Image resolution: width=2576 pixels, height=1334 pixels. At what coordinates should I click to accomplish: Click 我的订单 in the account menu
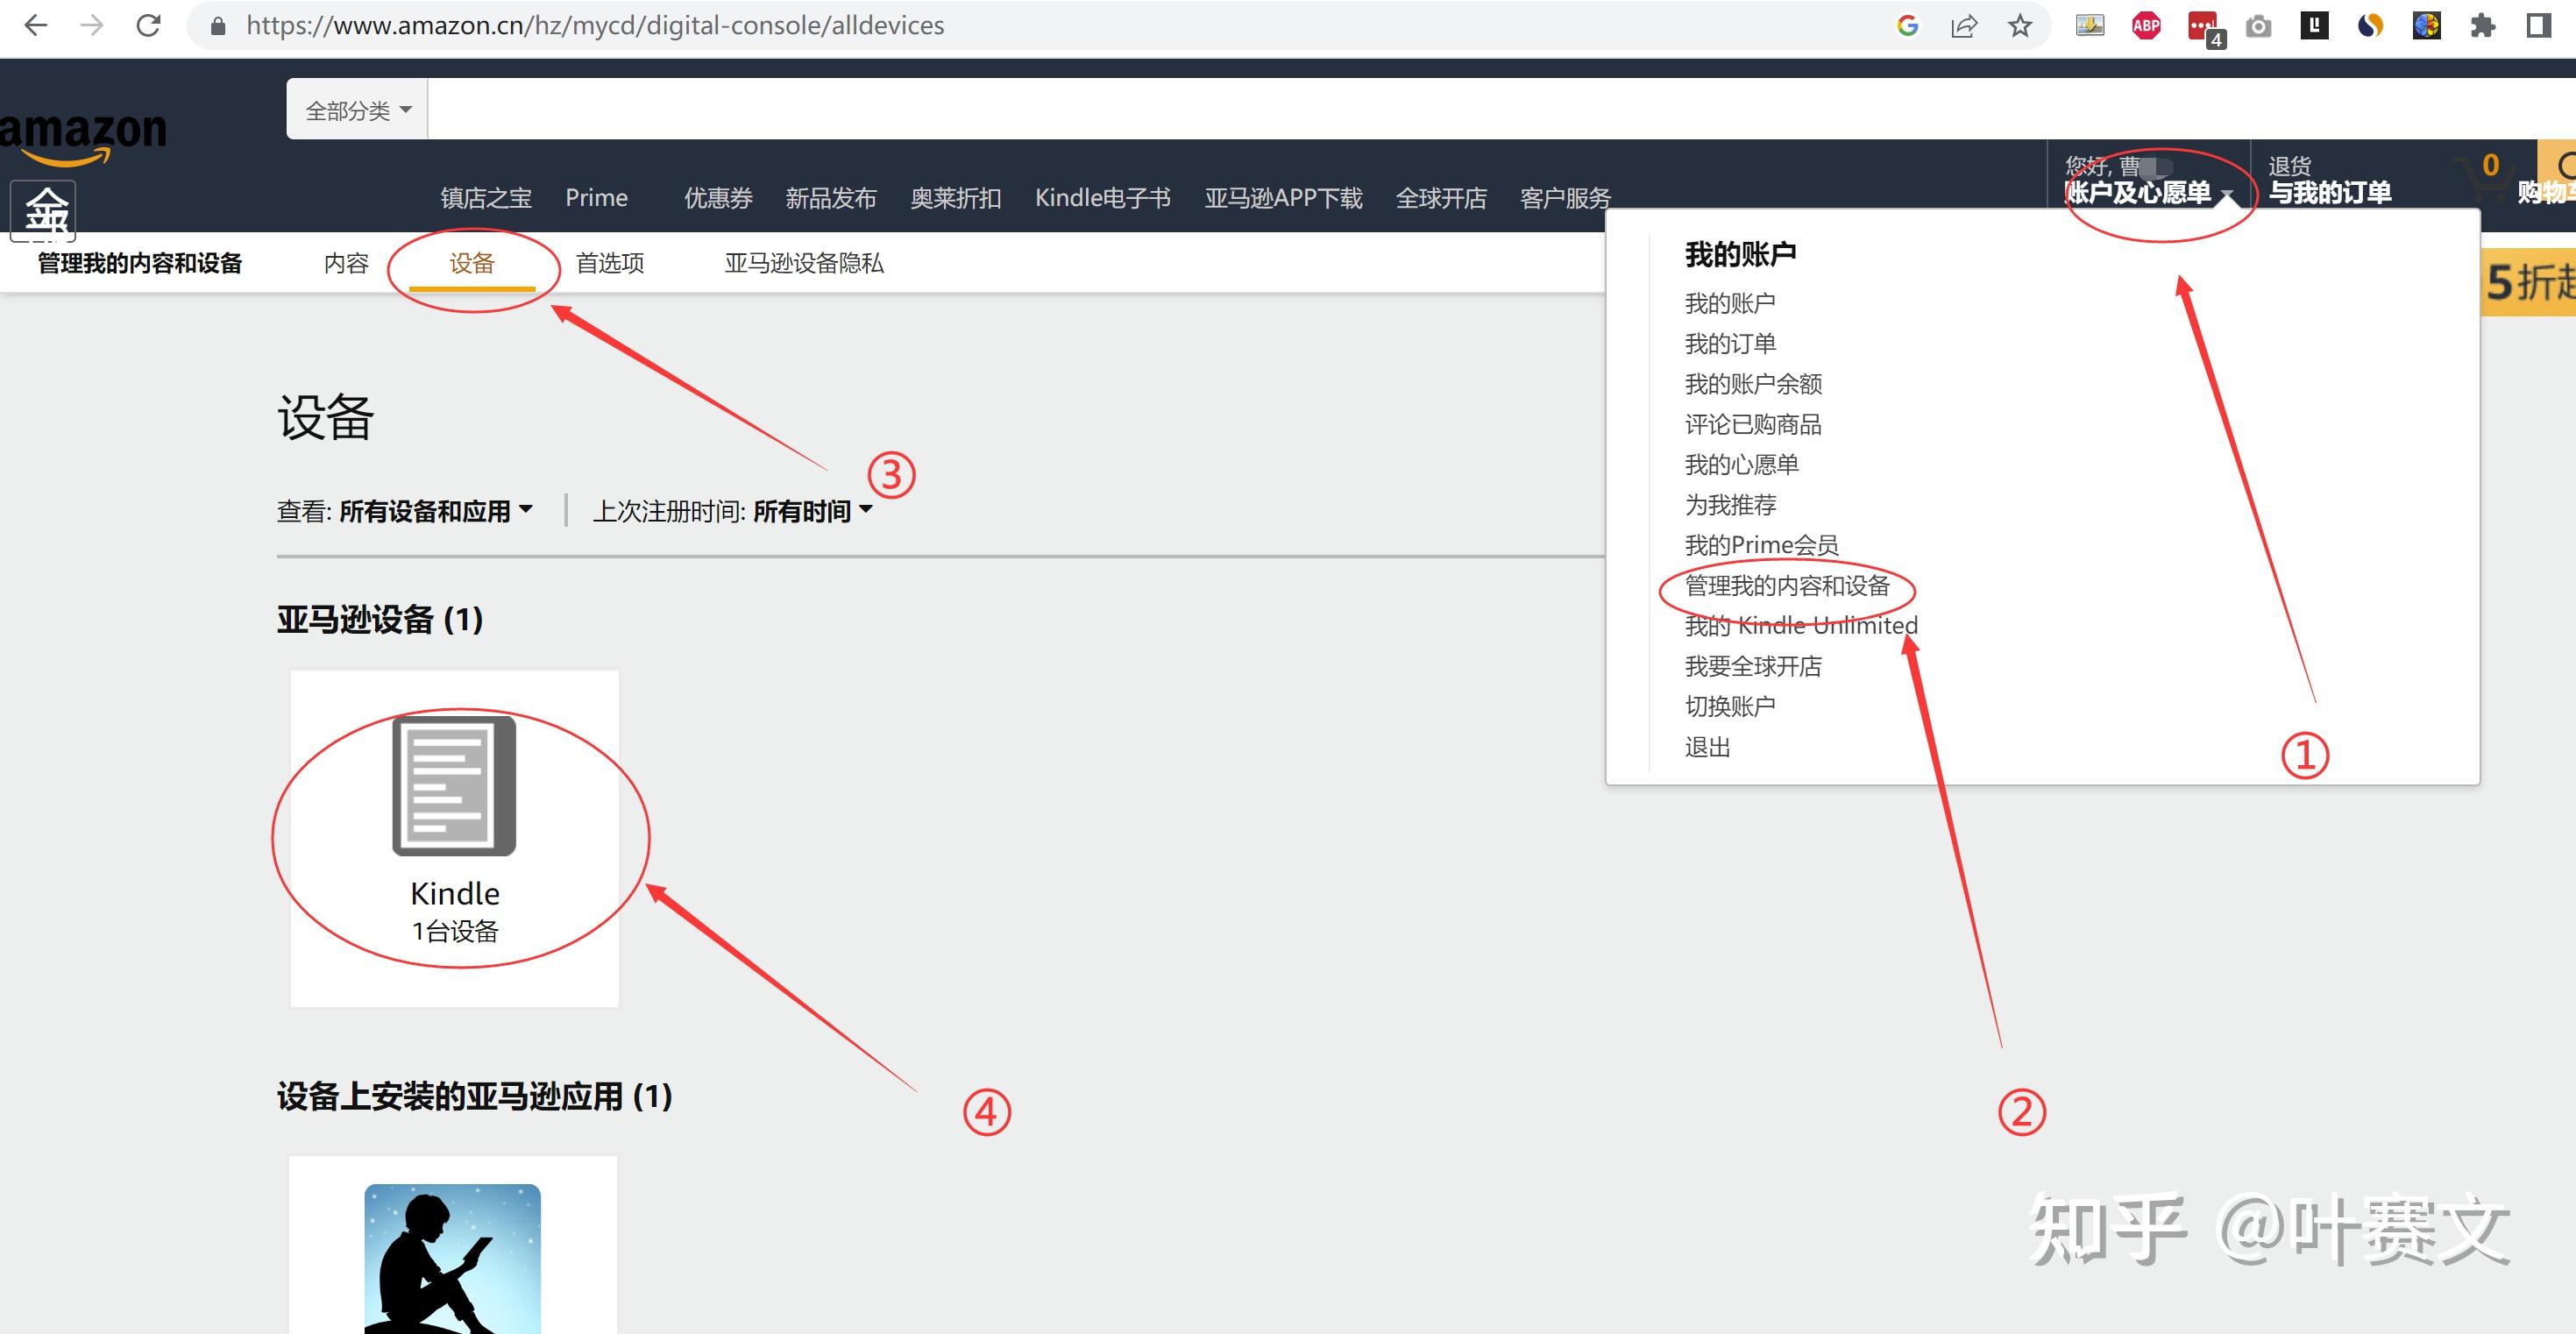tap(1730, 343)
